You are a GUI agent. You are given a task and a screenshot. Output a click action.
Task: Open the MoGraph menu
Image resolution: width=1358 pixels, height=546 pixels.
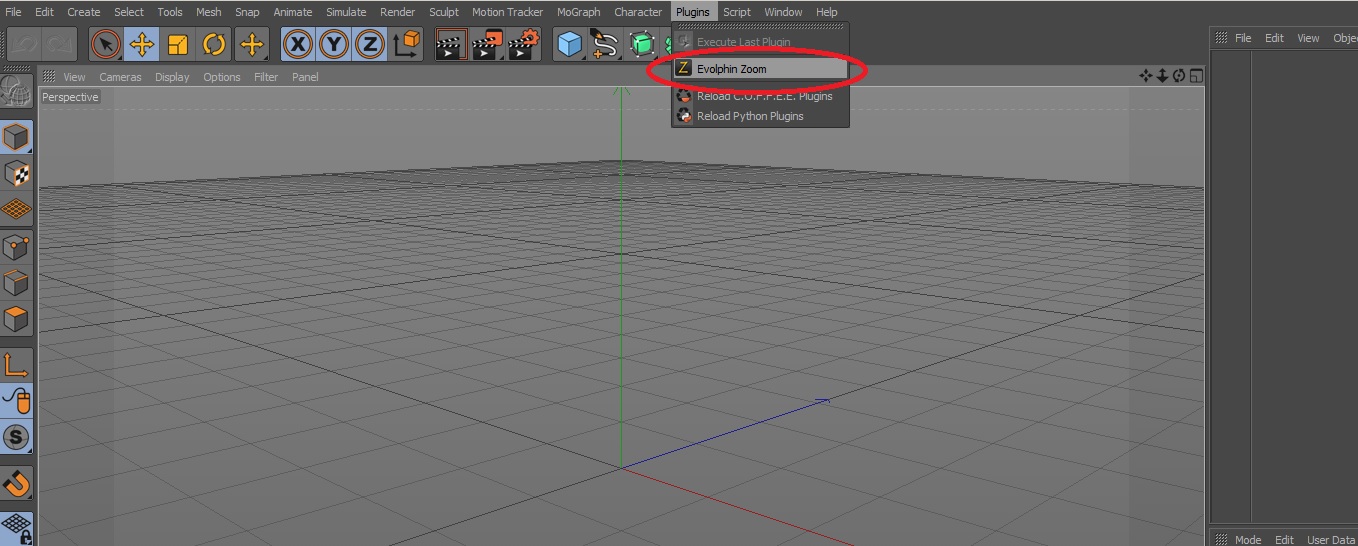click(x=579, y=12)
